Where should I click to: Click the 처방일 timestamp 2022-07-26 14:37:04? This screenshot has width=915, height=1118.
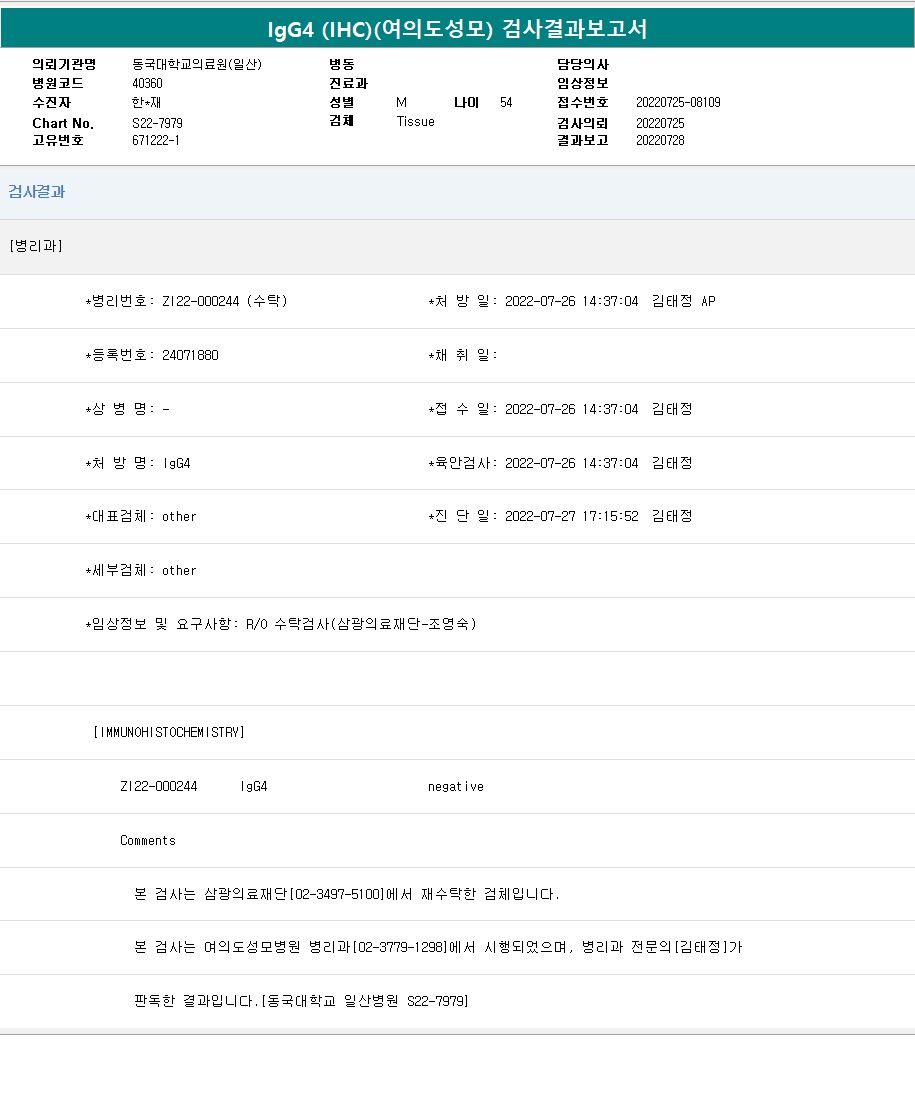click(x=572, y=301)
